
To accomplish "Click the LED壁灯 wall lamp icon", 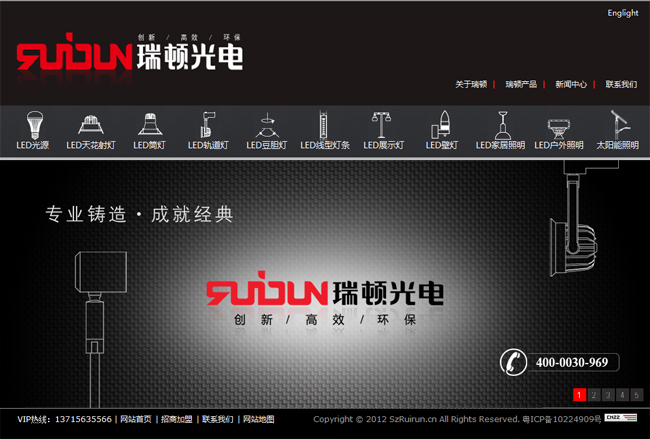I will pos(441,124).
